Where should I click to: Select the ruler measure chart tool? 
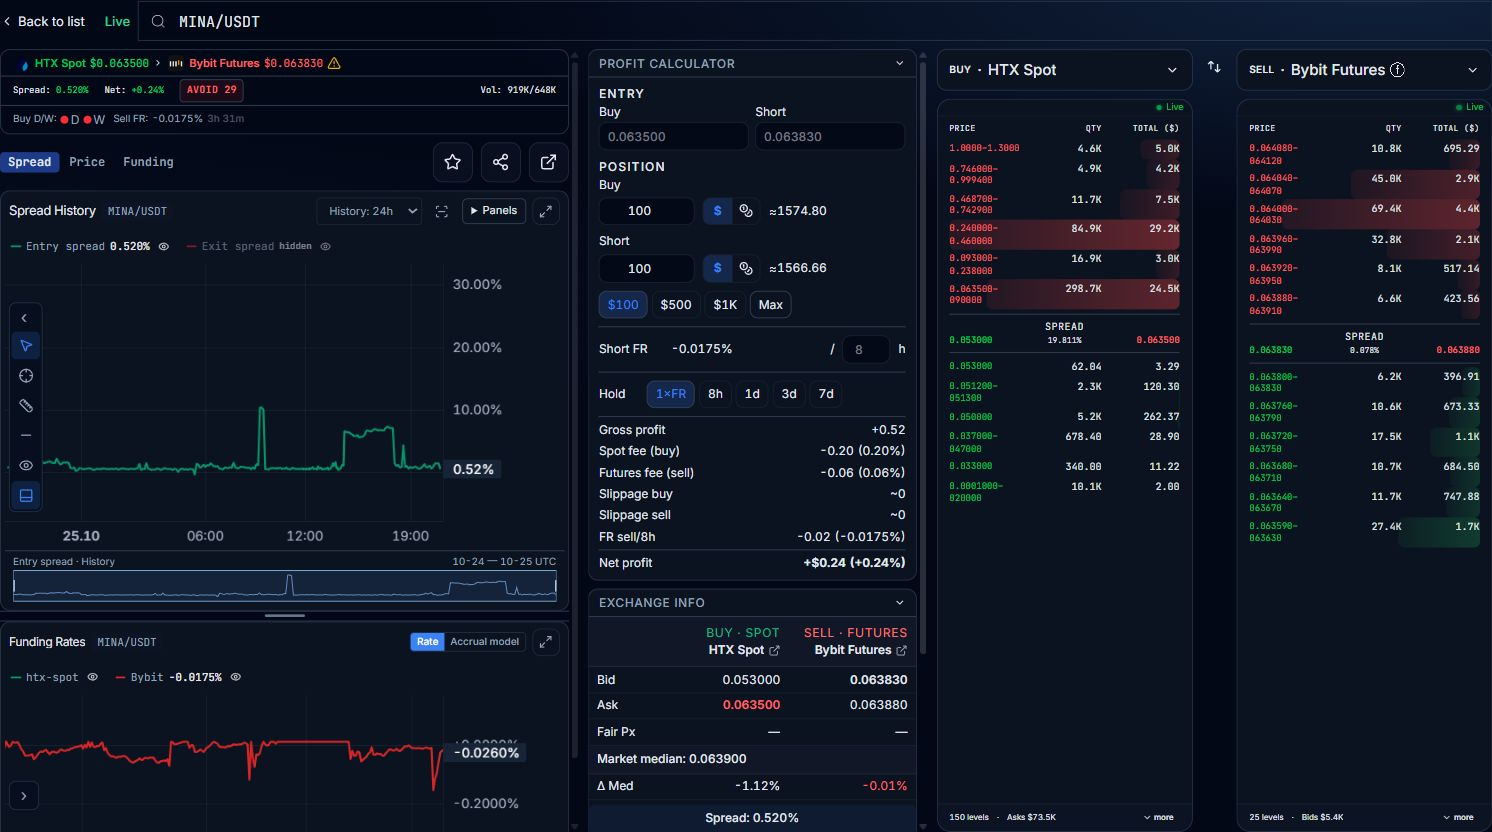(x=26, y=406)
